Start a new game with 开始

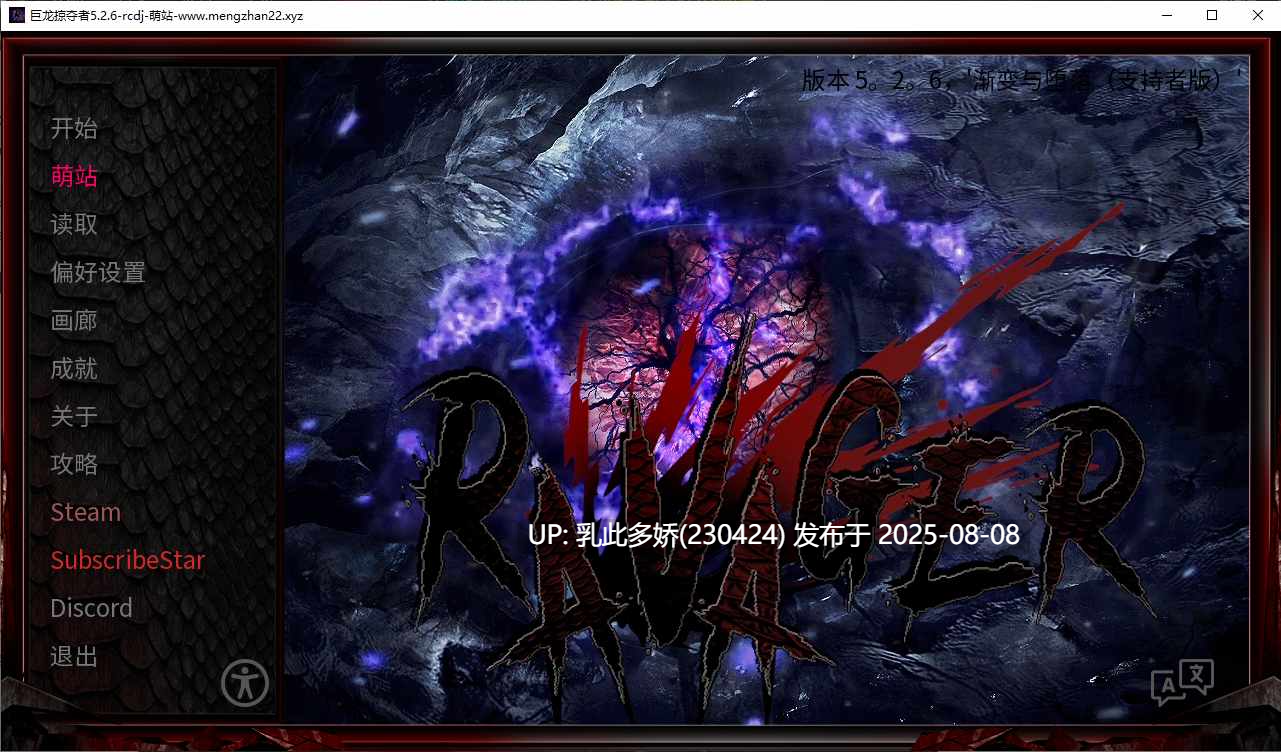click(x=74, y=128)
